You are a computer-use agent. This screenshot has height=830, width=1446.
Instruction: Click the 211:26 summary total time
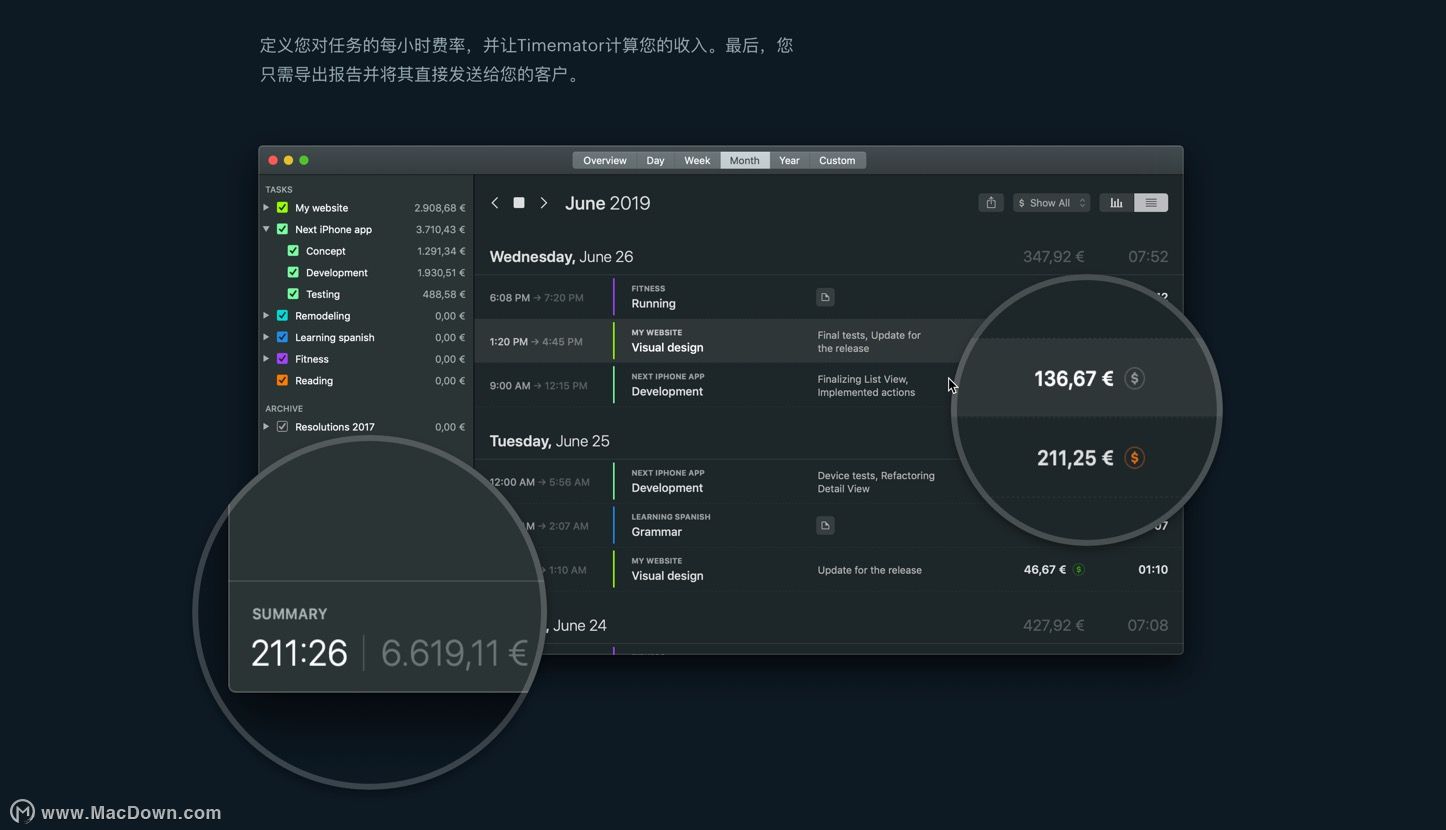click(299, 653)
